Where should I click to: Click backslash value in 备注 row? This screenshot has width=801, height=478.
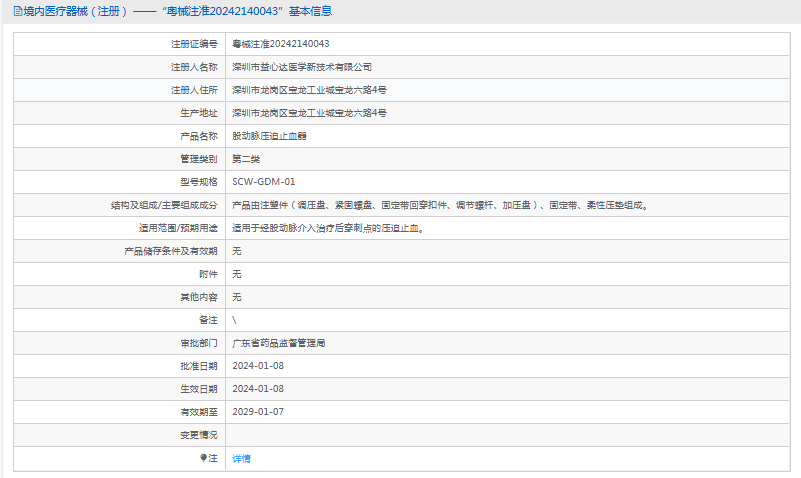[234, 320]
